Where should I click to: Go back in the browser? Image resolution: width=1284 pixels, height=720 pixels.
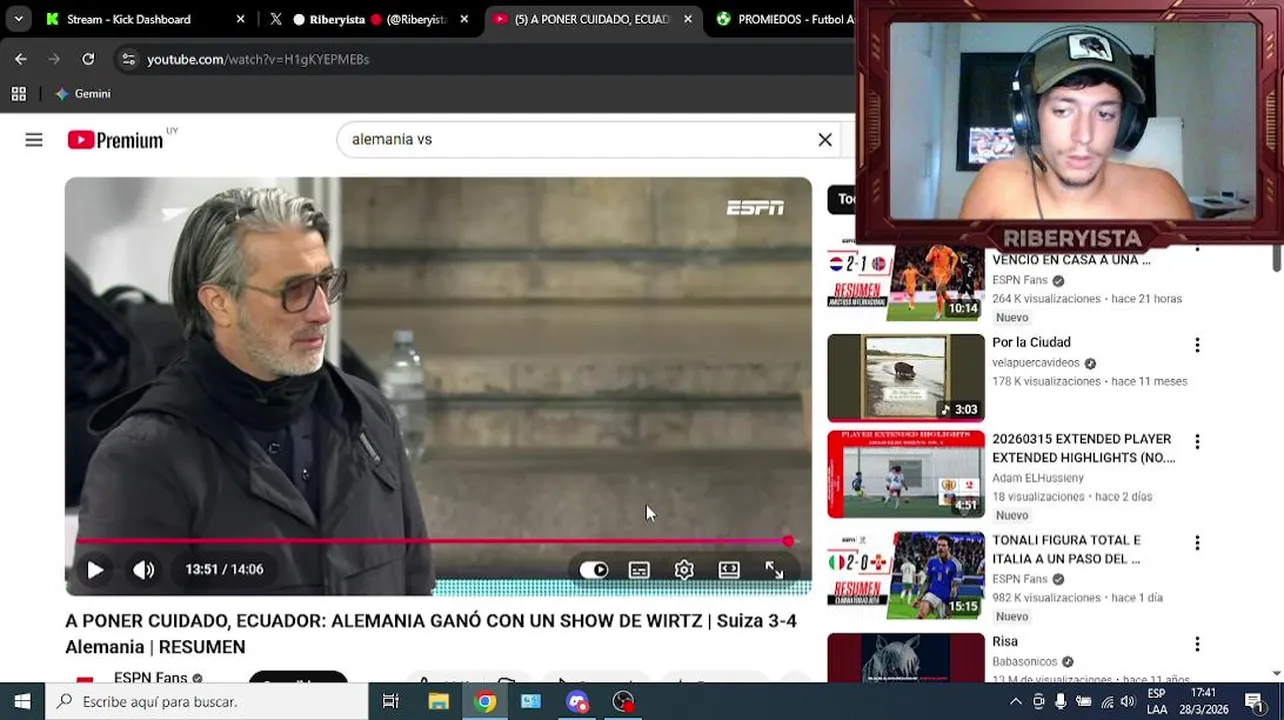coord(21,59)
